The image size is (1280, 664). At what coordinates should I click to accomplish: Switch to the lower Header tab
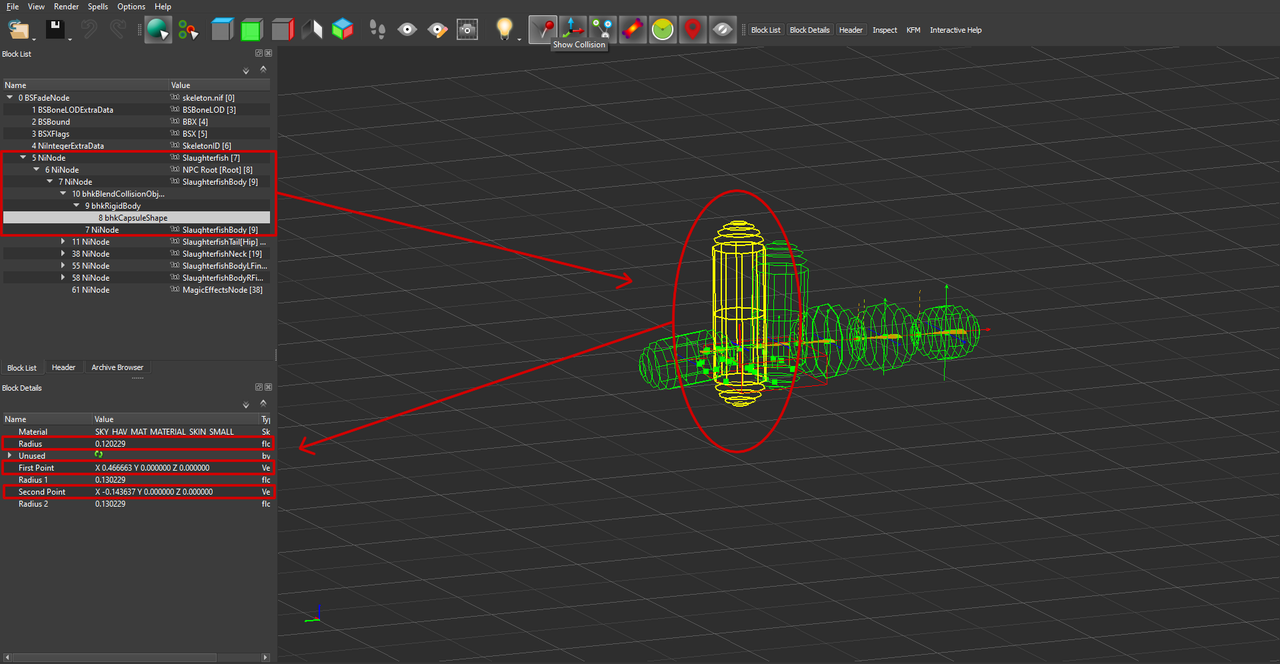click(63, 367)
